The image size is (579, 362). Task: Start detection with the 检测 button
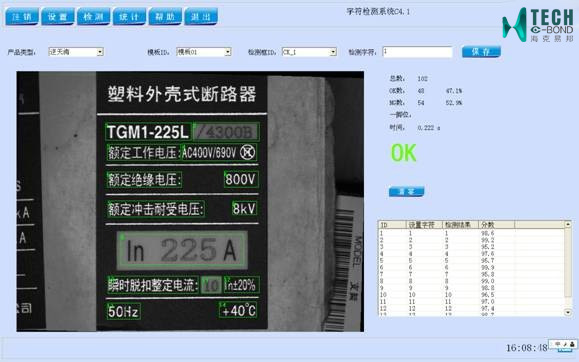tap(93, 17)
